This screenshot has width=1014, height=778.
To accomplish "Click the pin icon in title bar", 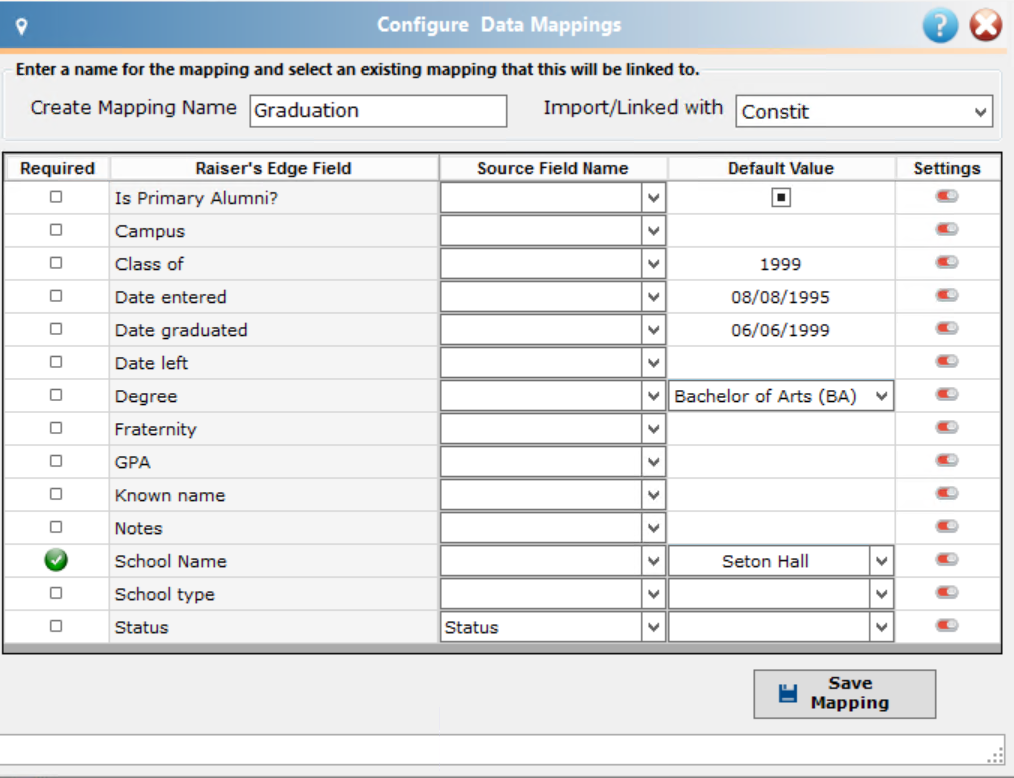I will click(x=21, y=27).
